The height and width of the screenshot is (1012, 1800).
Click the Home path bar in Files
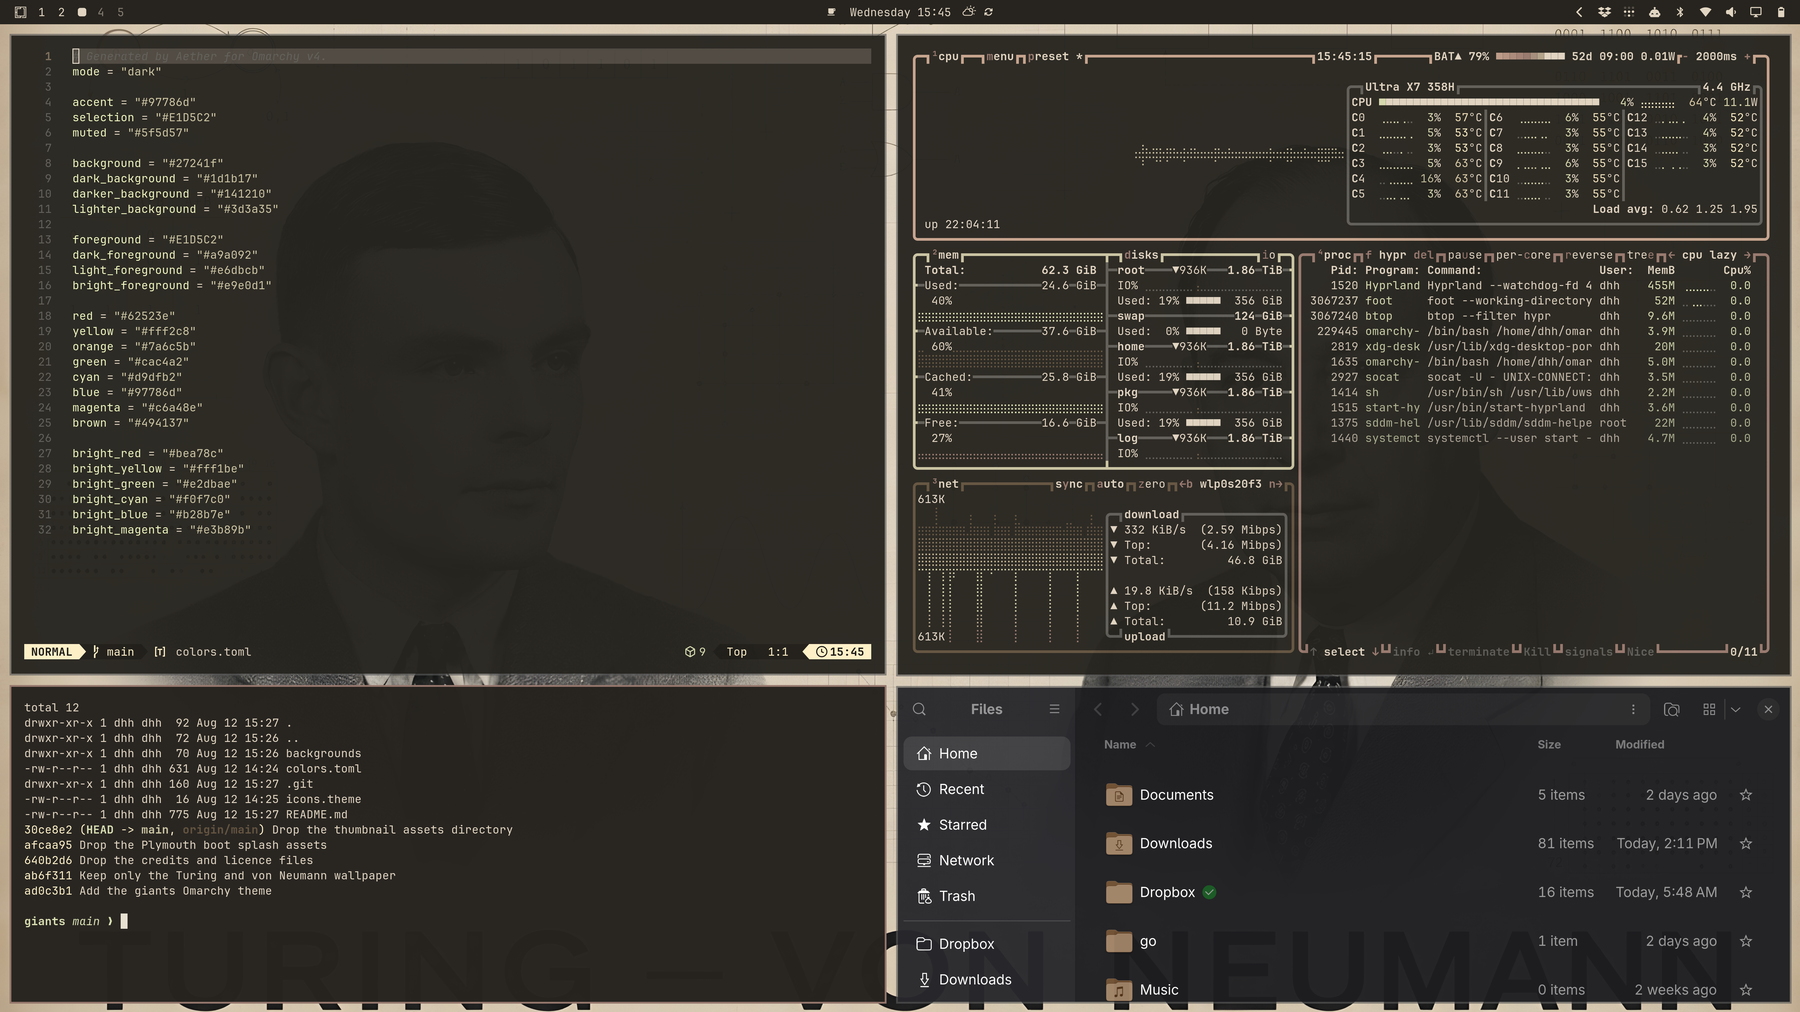[x=1403, y=709]
